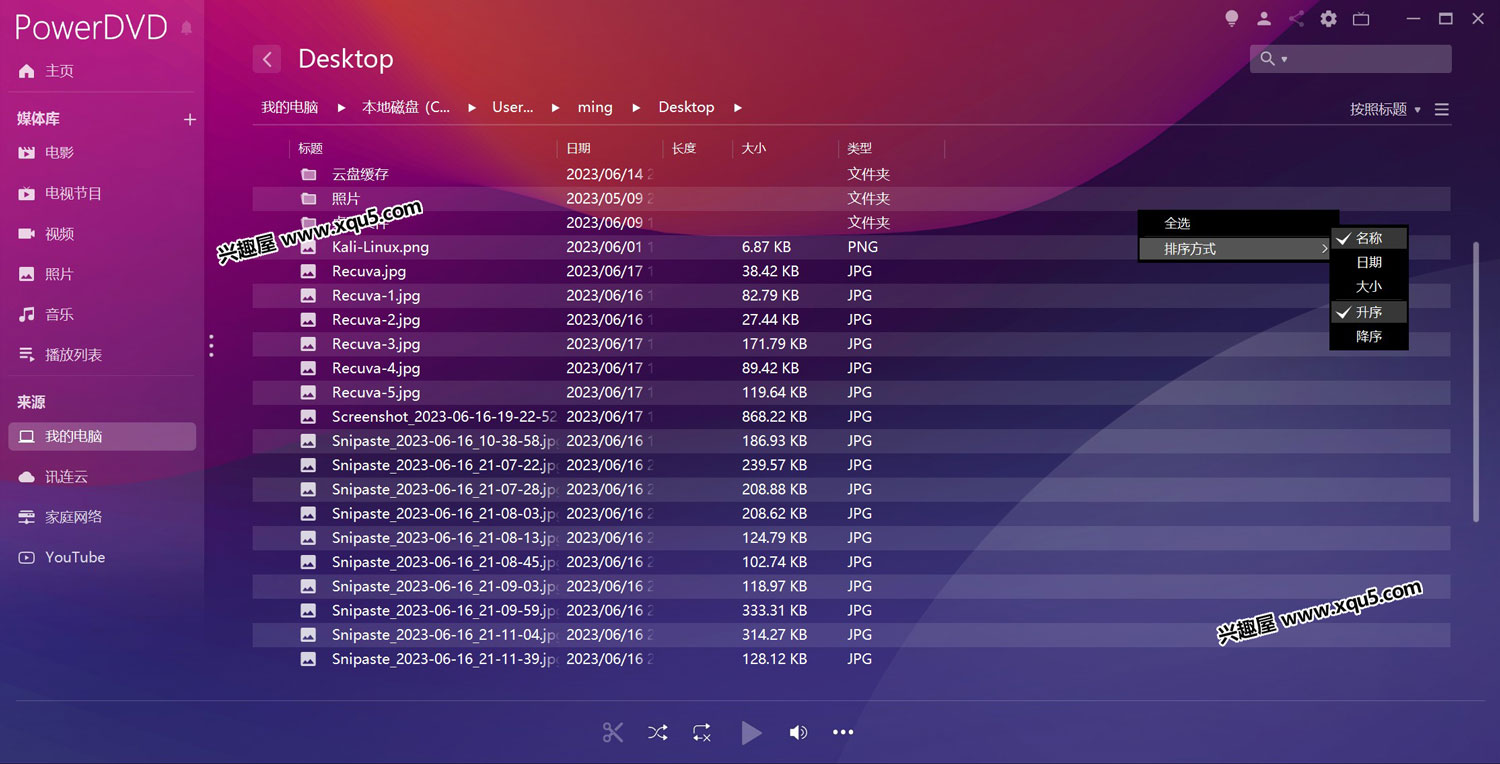Open the user account icon

click(1264, 18)
